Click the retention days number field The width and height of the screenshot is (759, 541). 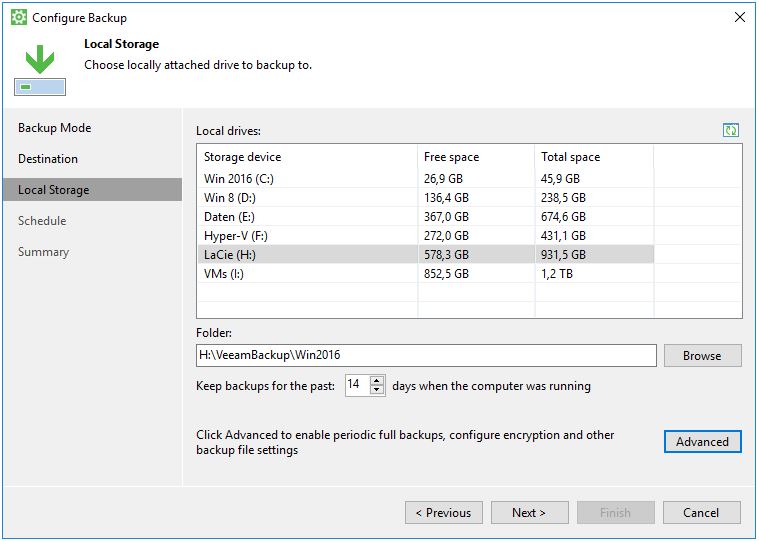tap(358, 385)
